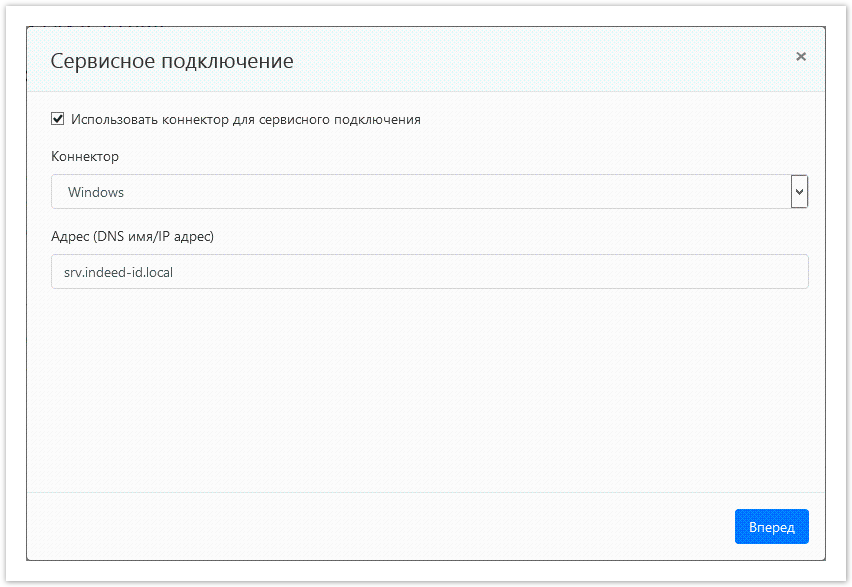Click inside the Windows combo box
The image size is (852, 587).
(400, 191)
